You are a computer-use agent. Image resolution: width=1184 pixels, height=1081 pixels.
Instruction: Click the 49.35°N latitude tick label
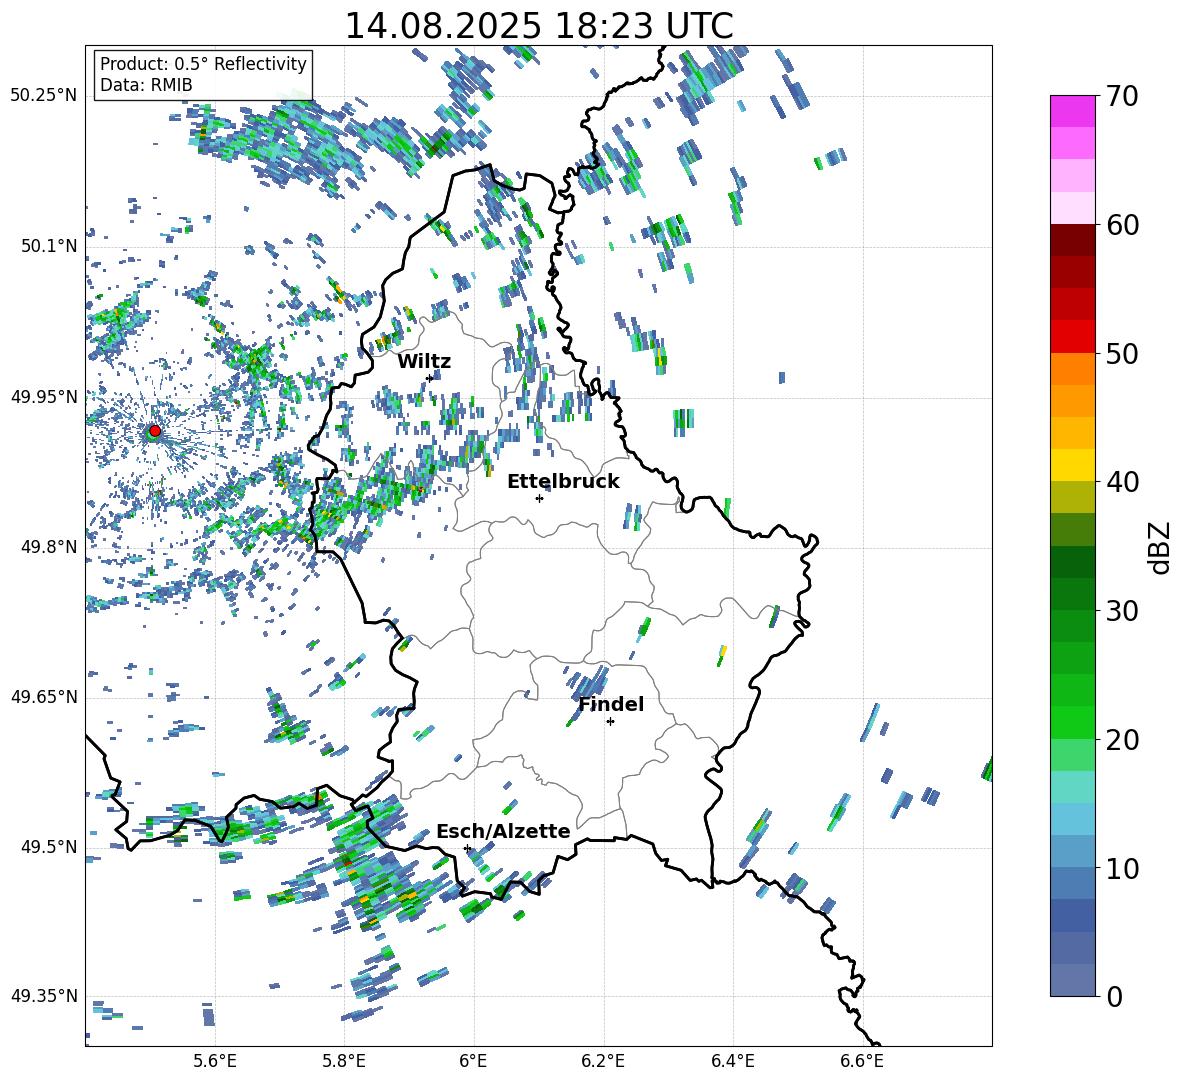(44, 996)
